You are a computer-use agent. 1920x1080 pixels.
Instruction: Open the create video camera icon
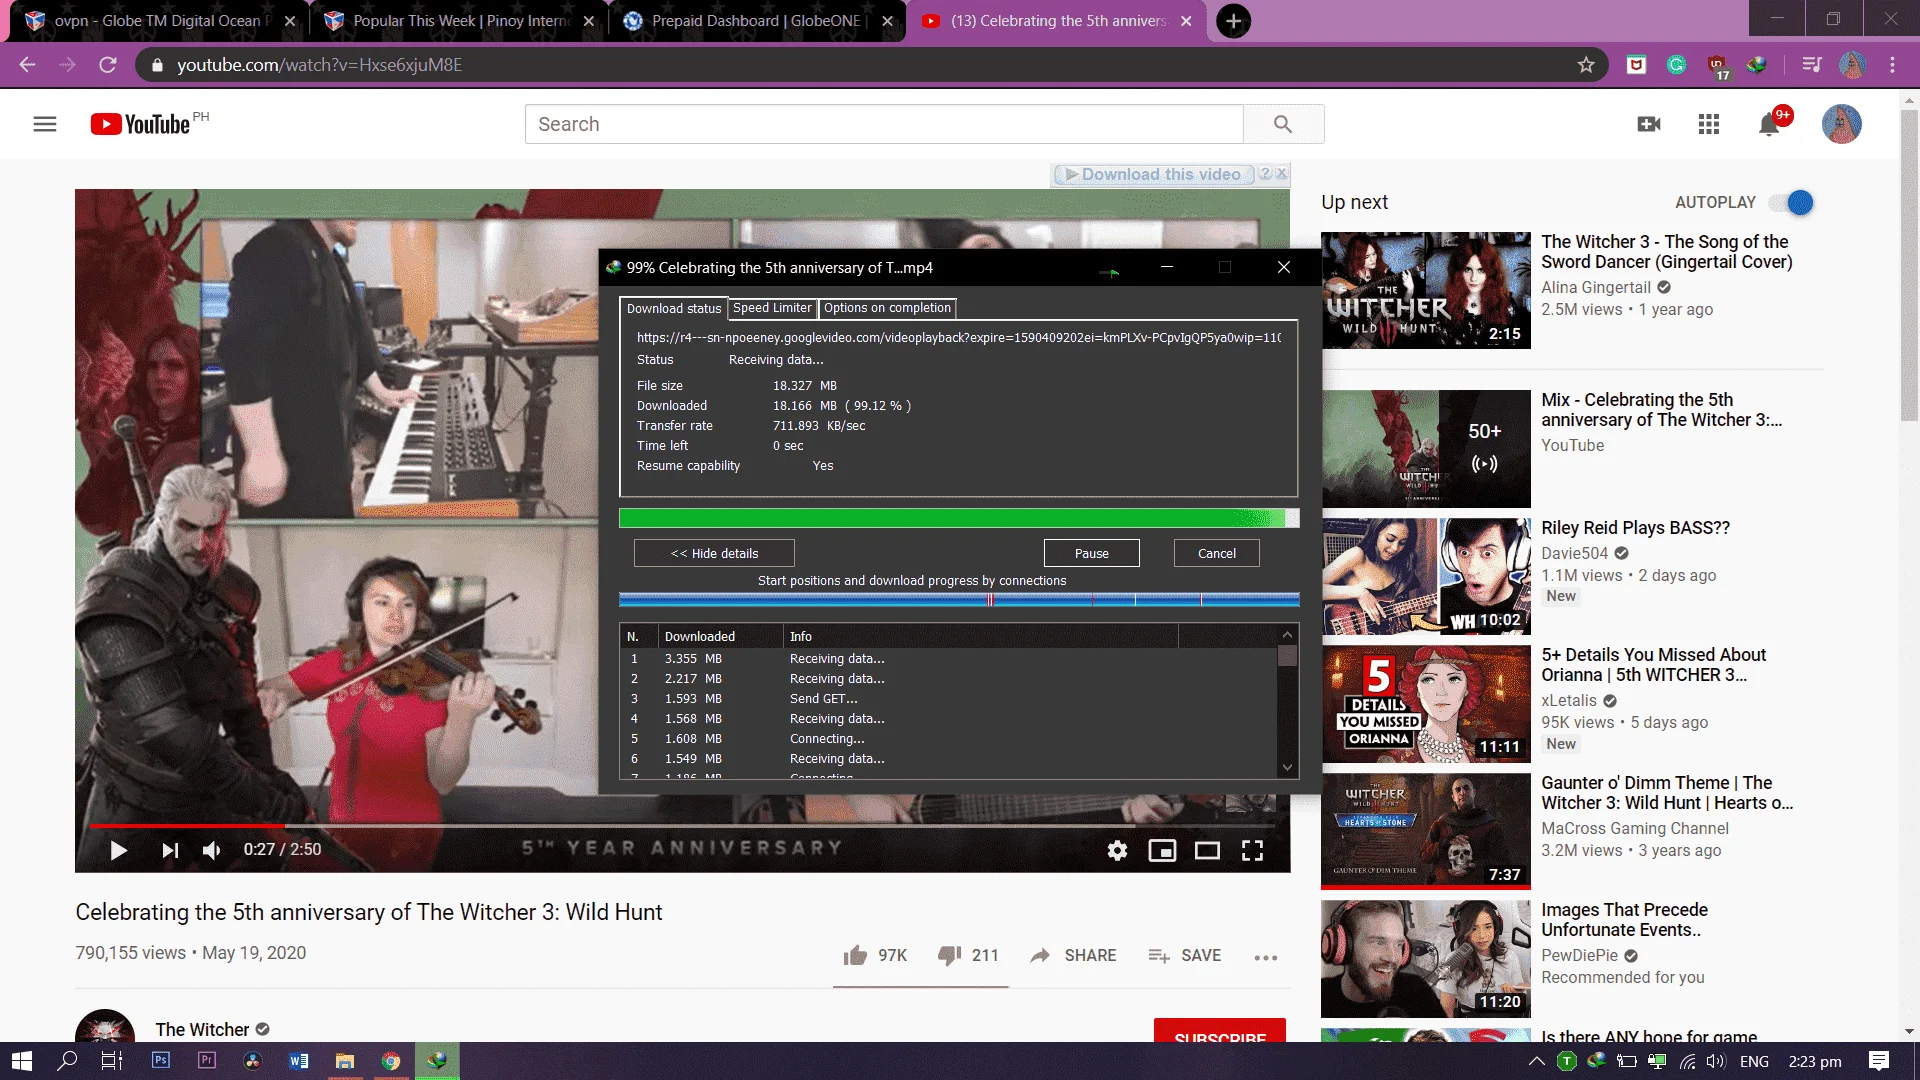coord(1649,124)
